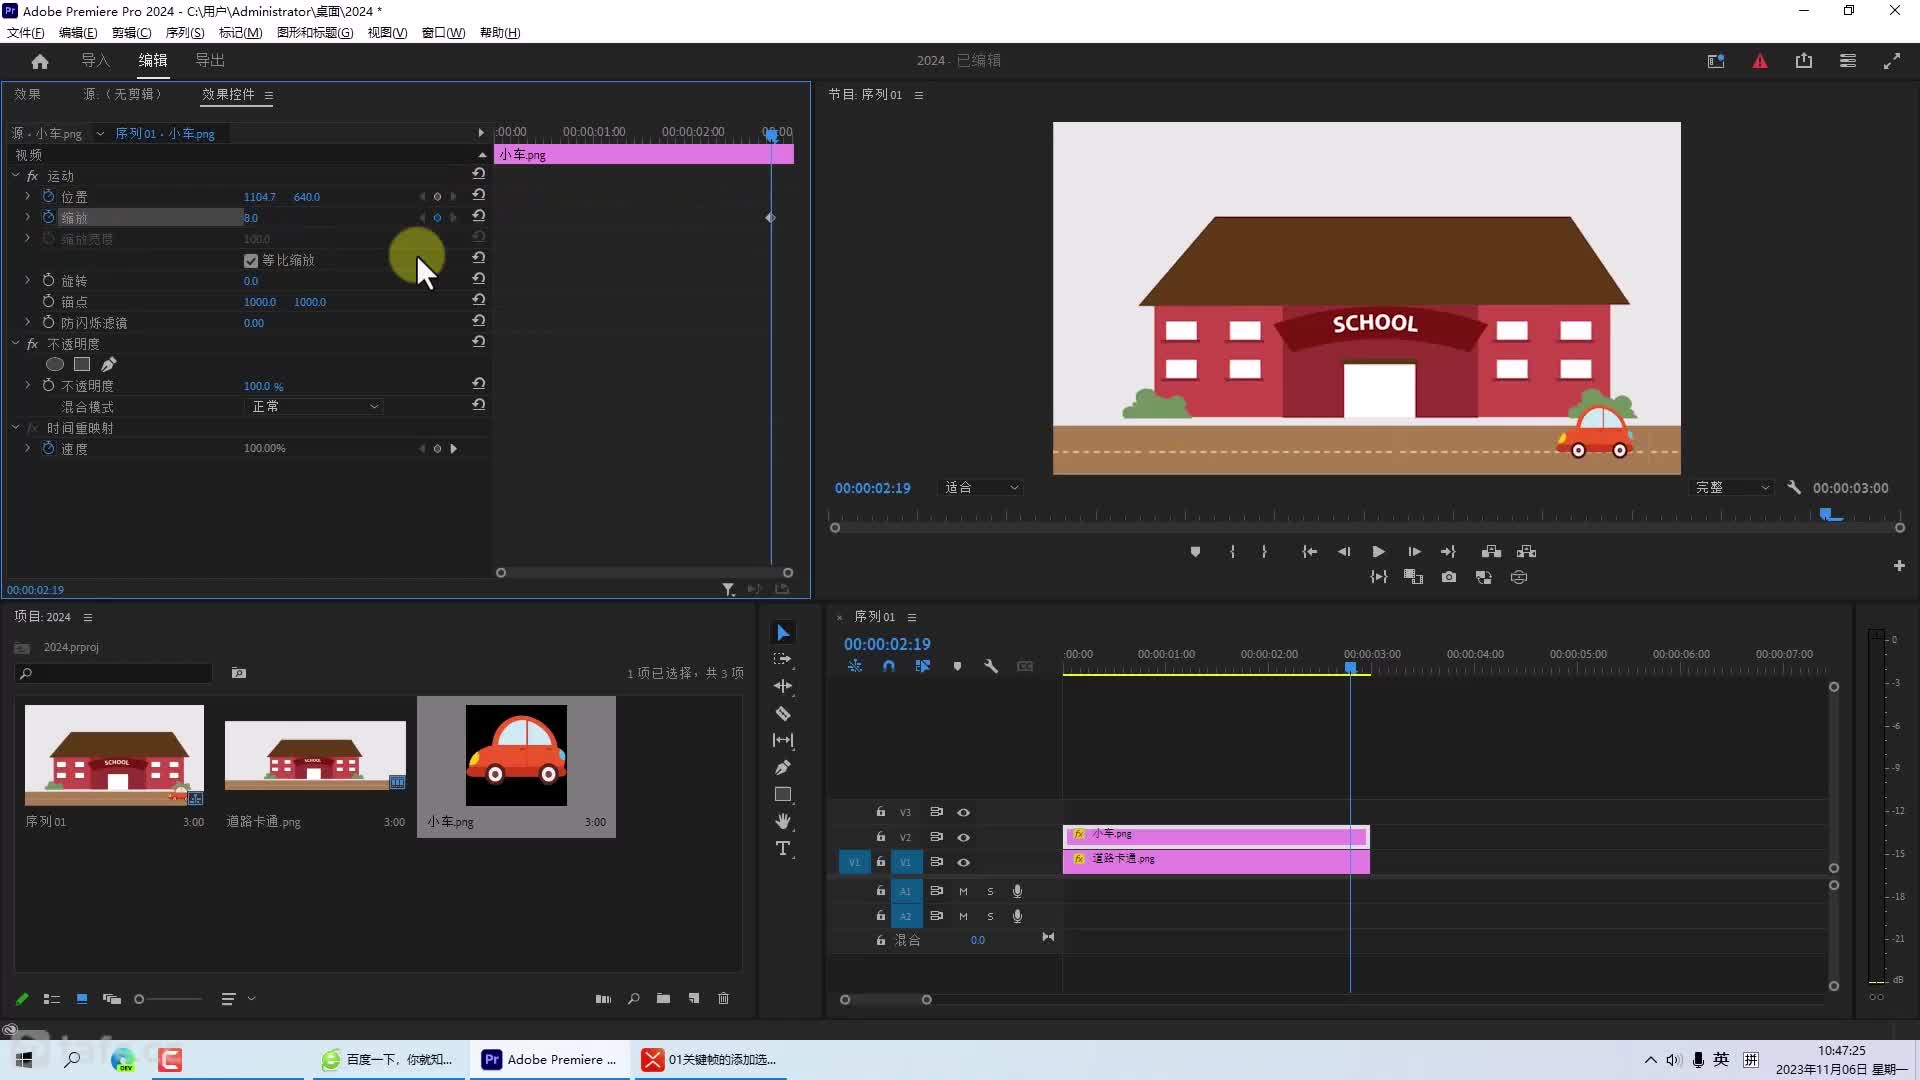
Task: Mute audio track A1
Action: pyautogui.click(x=963, y=891)
